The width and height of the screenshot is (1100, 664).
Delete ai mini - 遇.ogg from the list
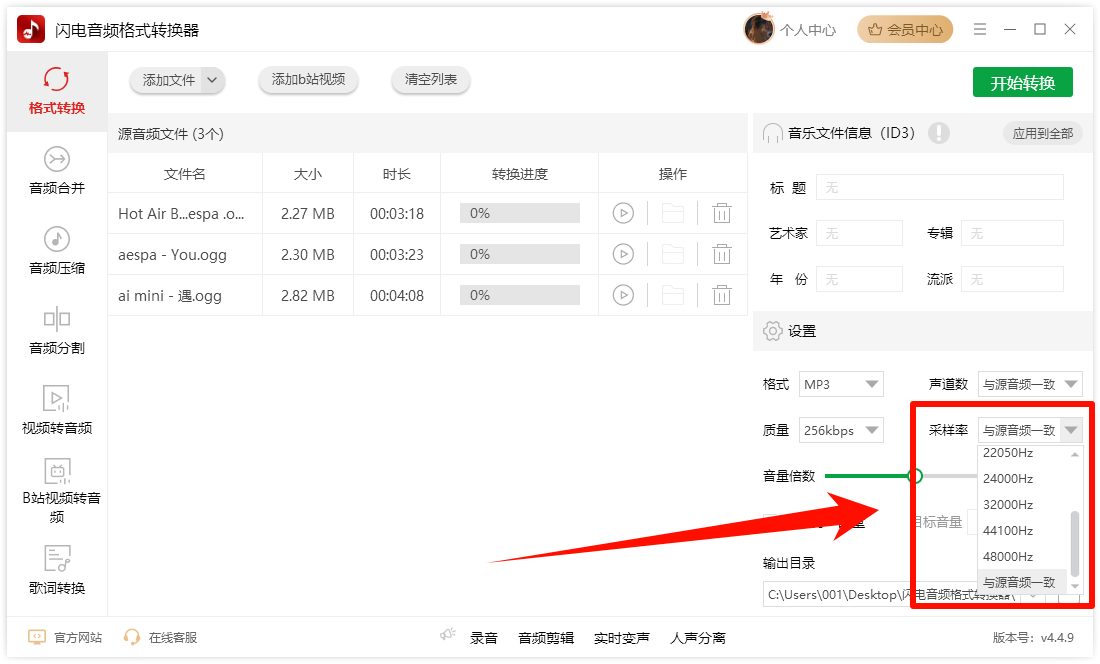722,295
